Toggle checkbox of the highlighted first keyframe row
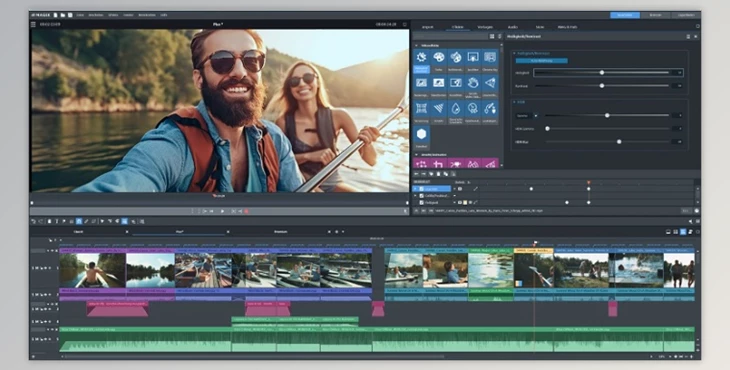The height and width of the screenshot is (370, 730). (x=422, y=189)
